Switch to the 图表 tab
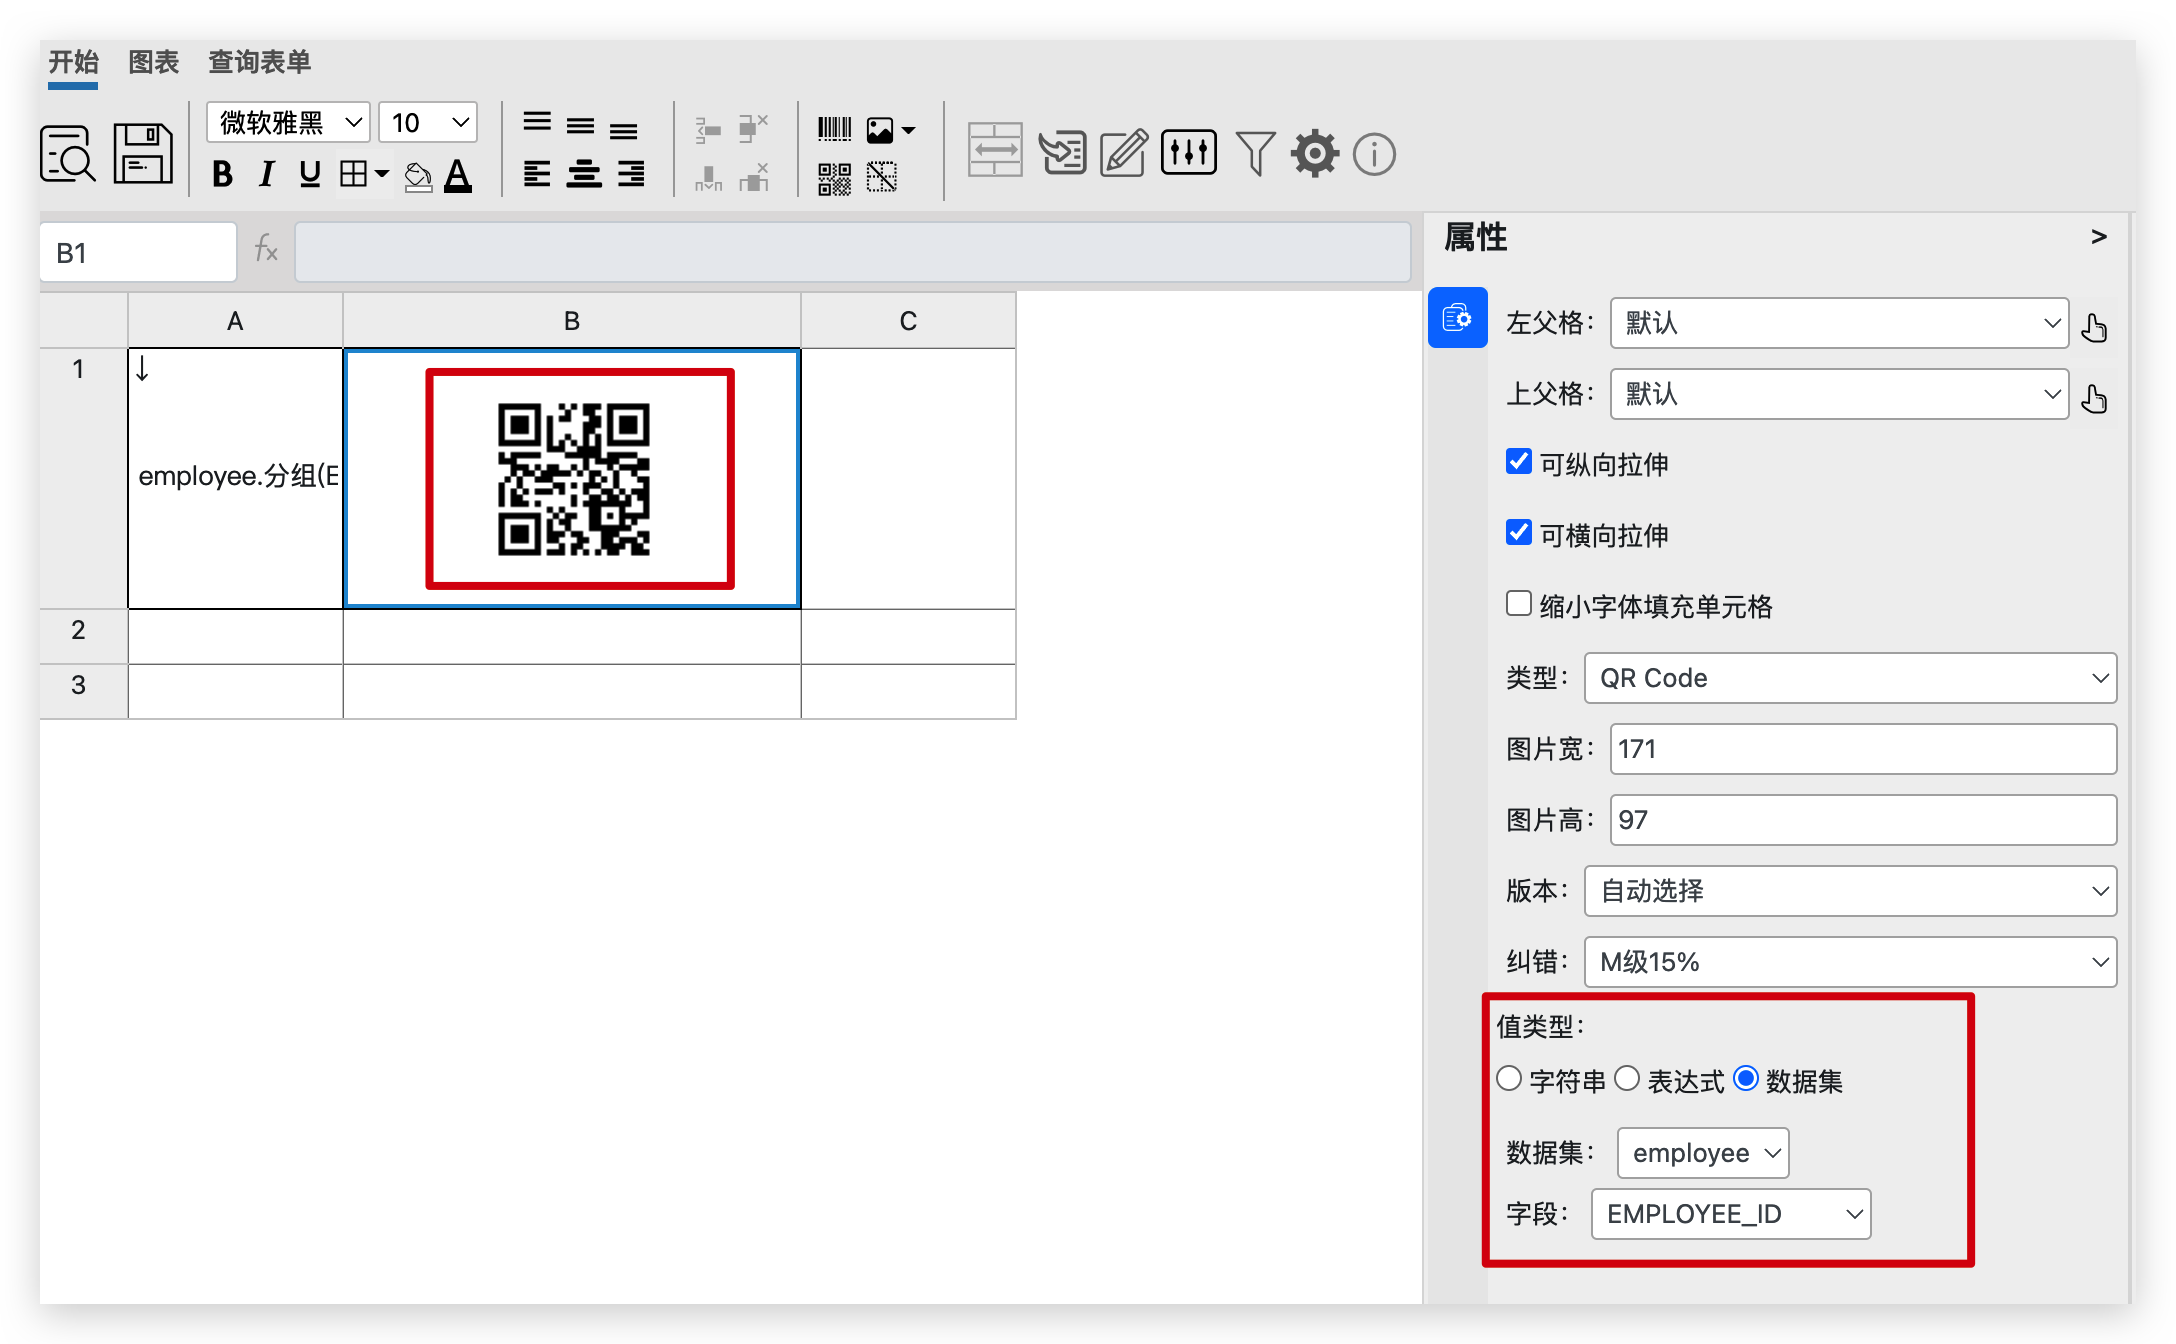The image size is (2176, 1344). click(x=153, y=62)
